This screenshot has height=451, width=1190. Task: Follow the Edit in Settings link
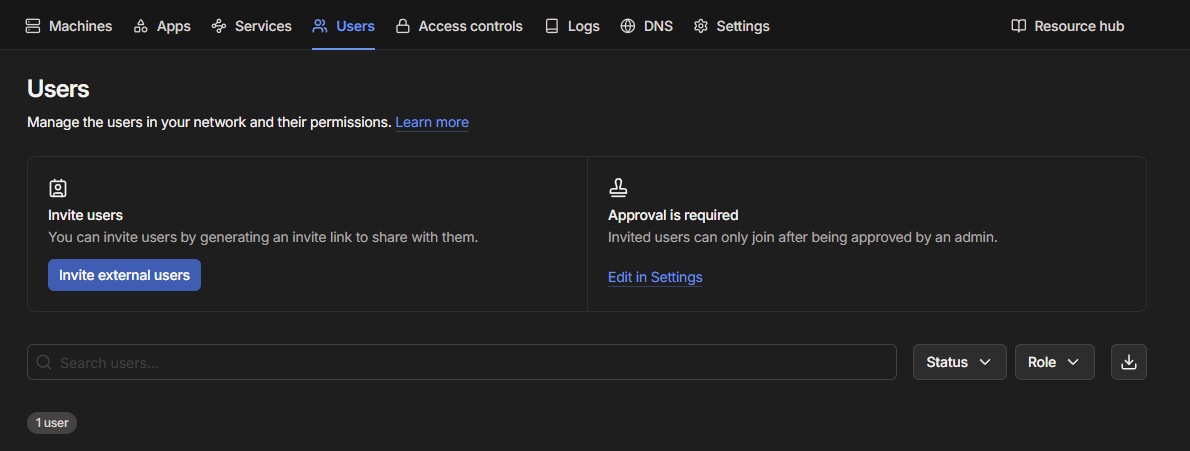coord(655,277)
